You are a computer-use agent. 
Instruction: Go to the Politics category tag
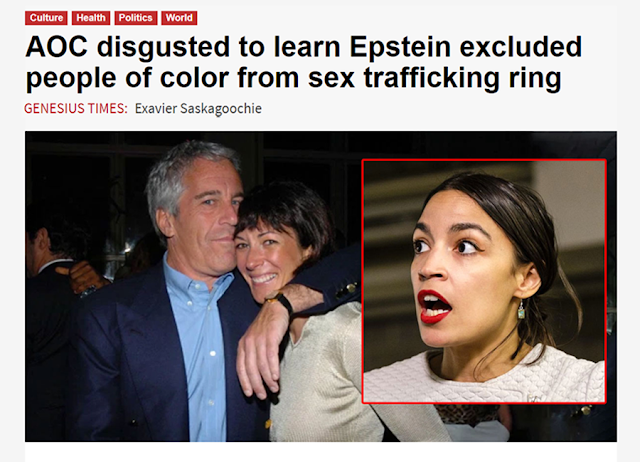(136, 18)
